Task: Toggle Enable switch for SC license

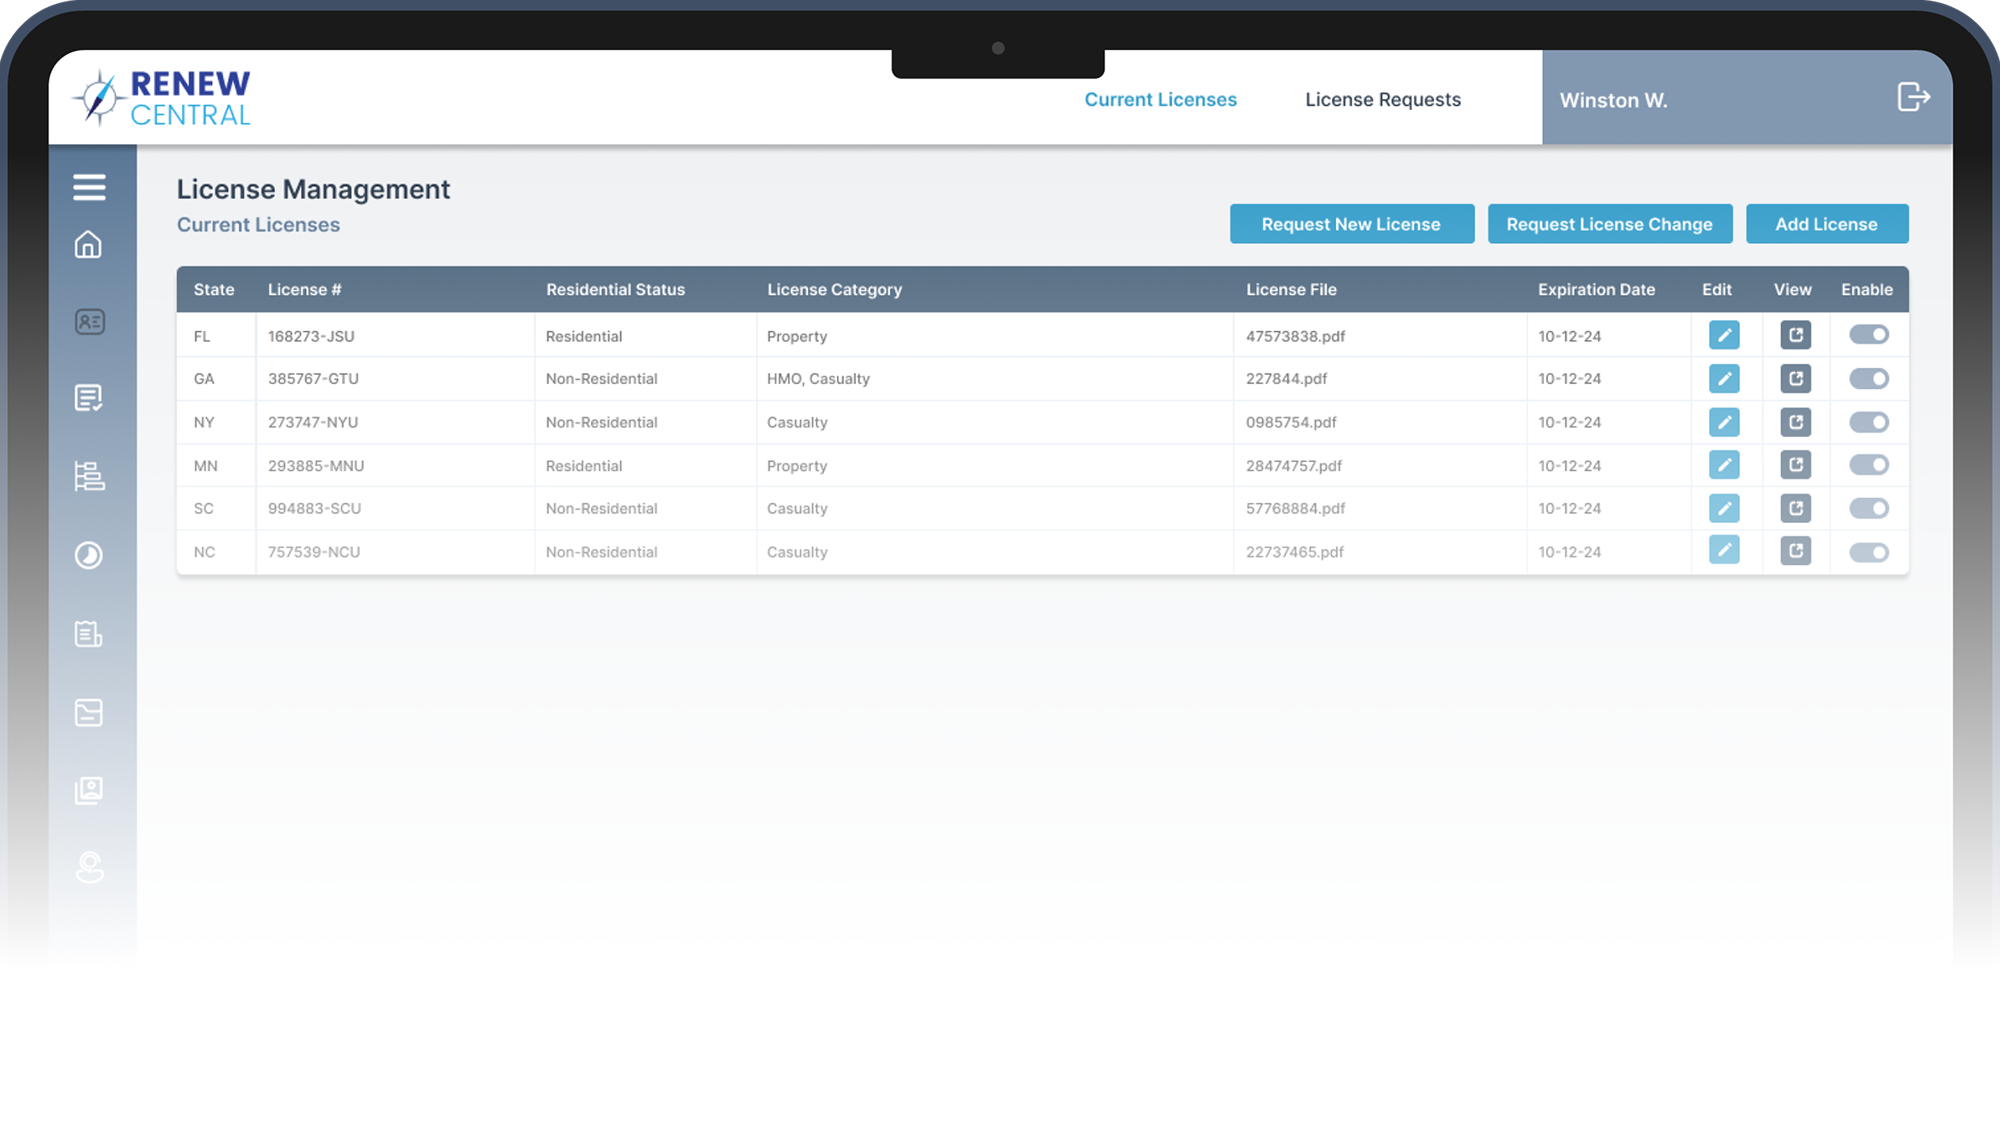Action: pos(1868,508)
